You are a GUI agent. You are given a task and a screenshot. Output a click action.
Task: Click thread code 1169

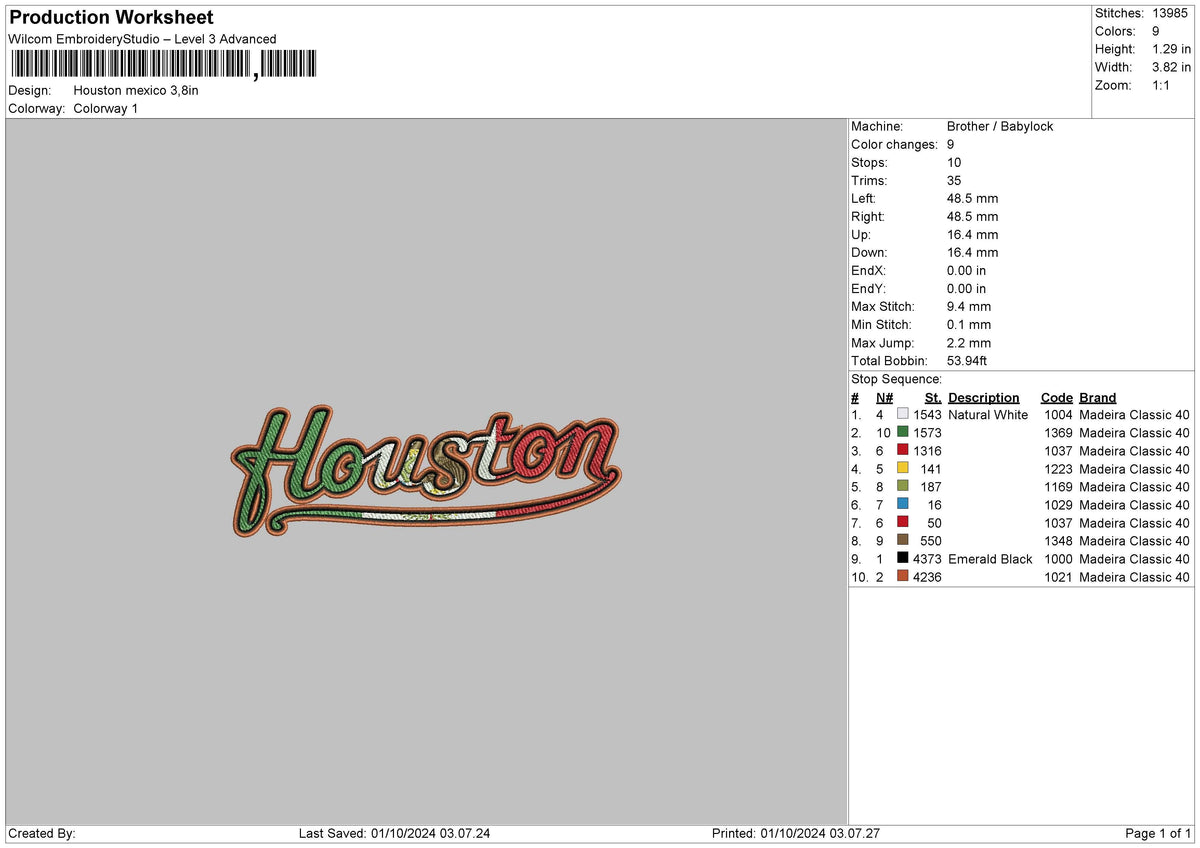(x=1058, y=486)
